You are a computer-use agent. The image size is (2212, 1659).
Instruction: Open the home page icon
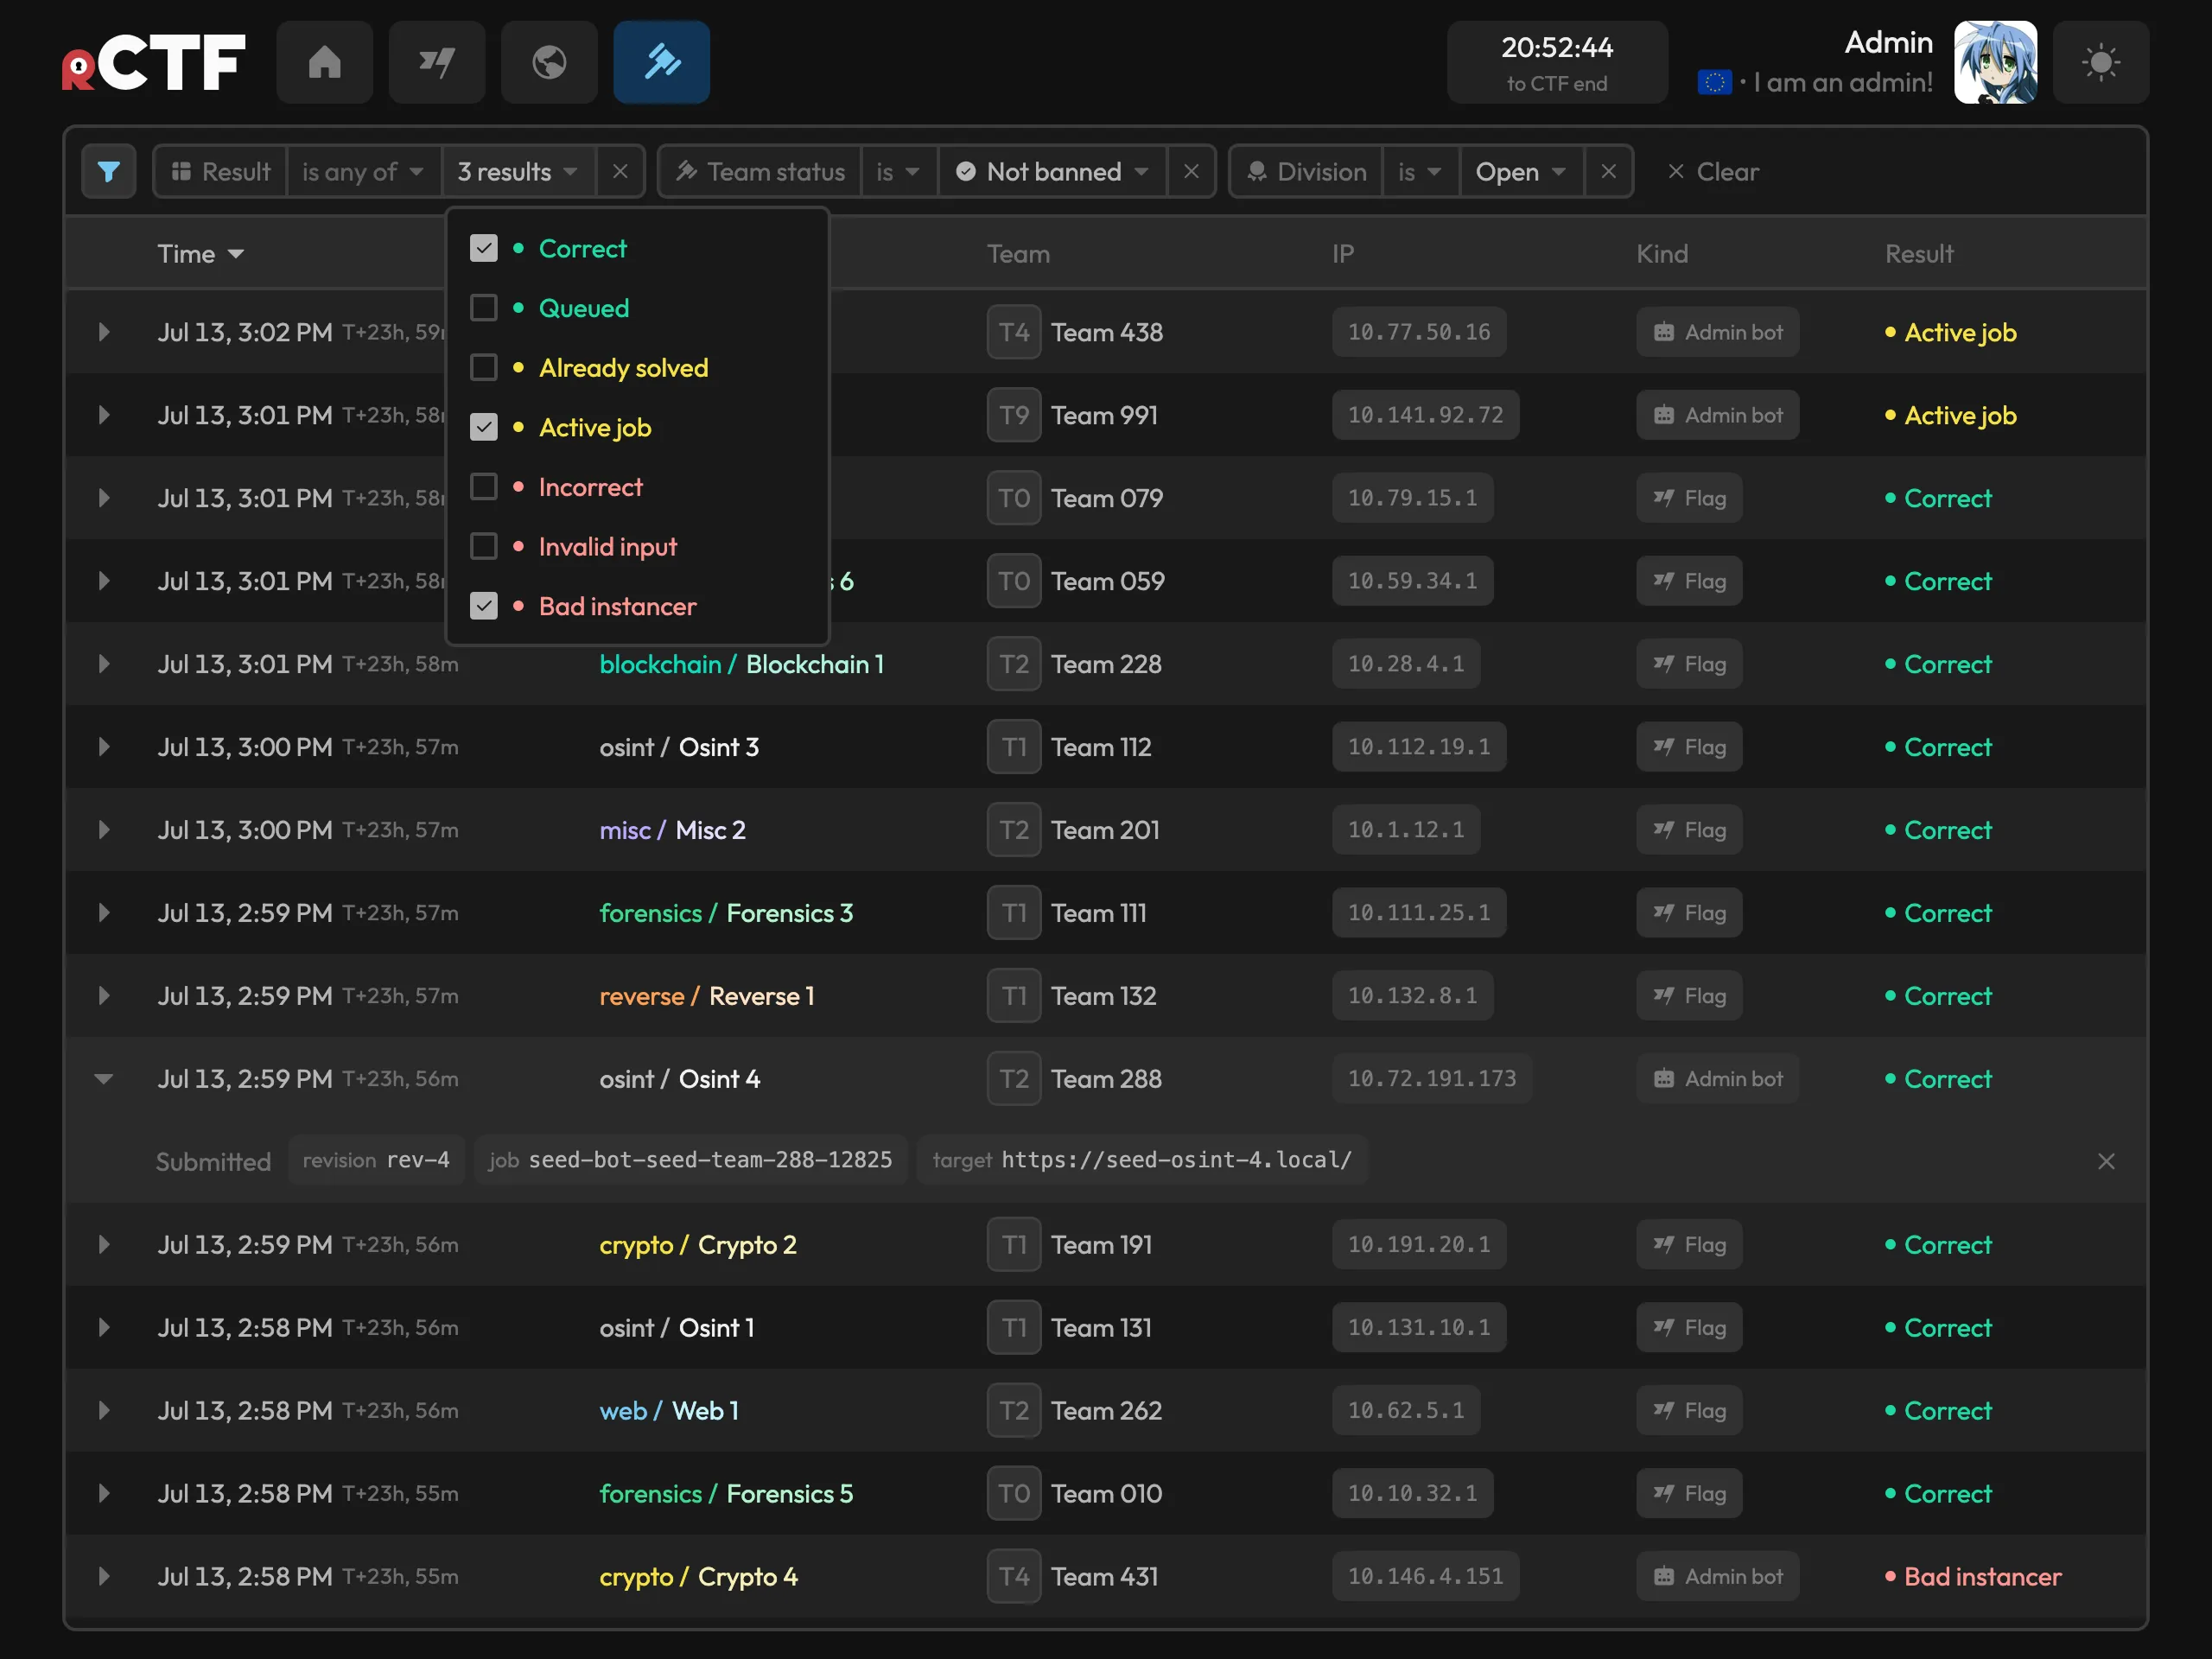click(x=324, y=62)
